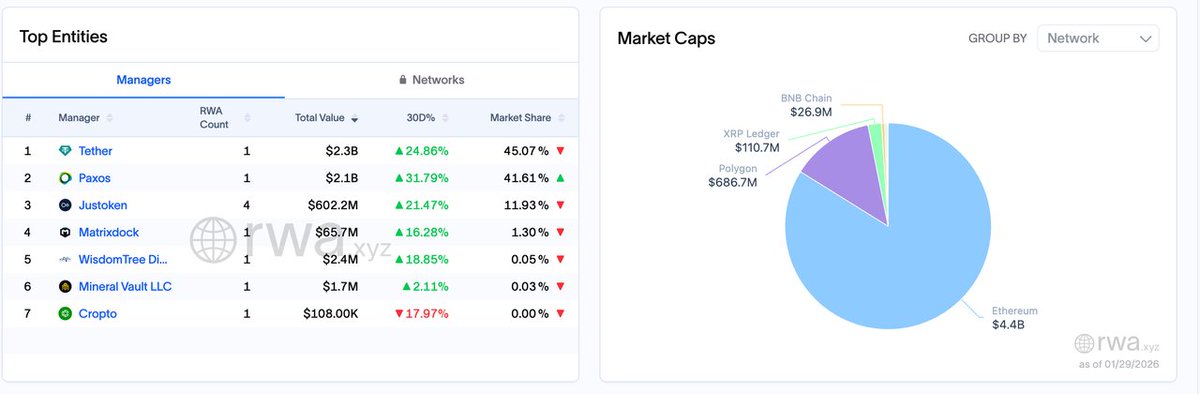Open the WisdomTree Di... manager link

(x=124, y=259)
